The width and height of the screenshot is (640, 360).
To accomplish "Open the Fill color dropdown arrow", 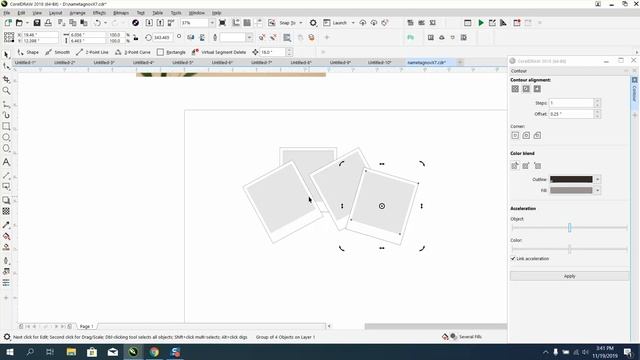I will (598, 190).
